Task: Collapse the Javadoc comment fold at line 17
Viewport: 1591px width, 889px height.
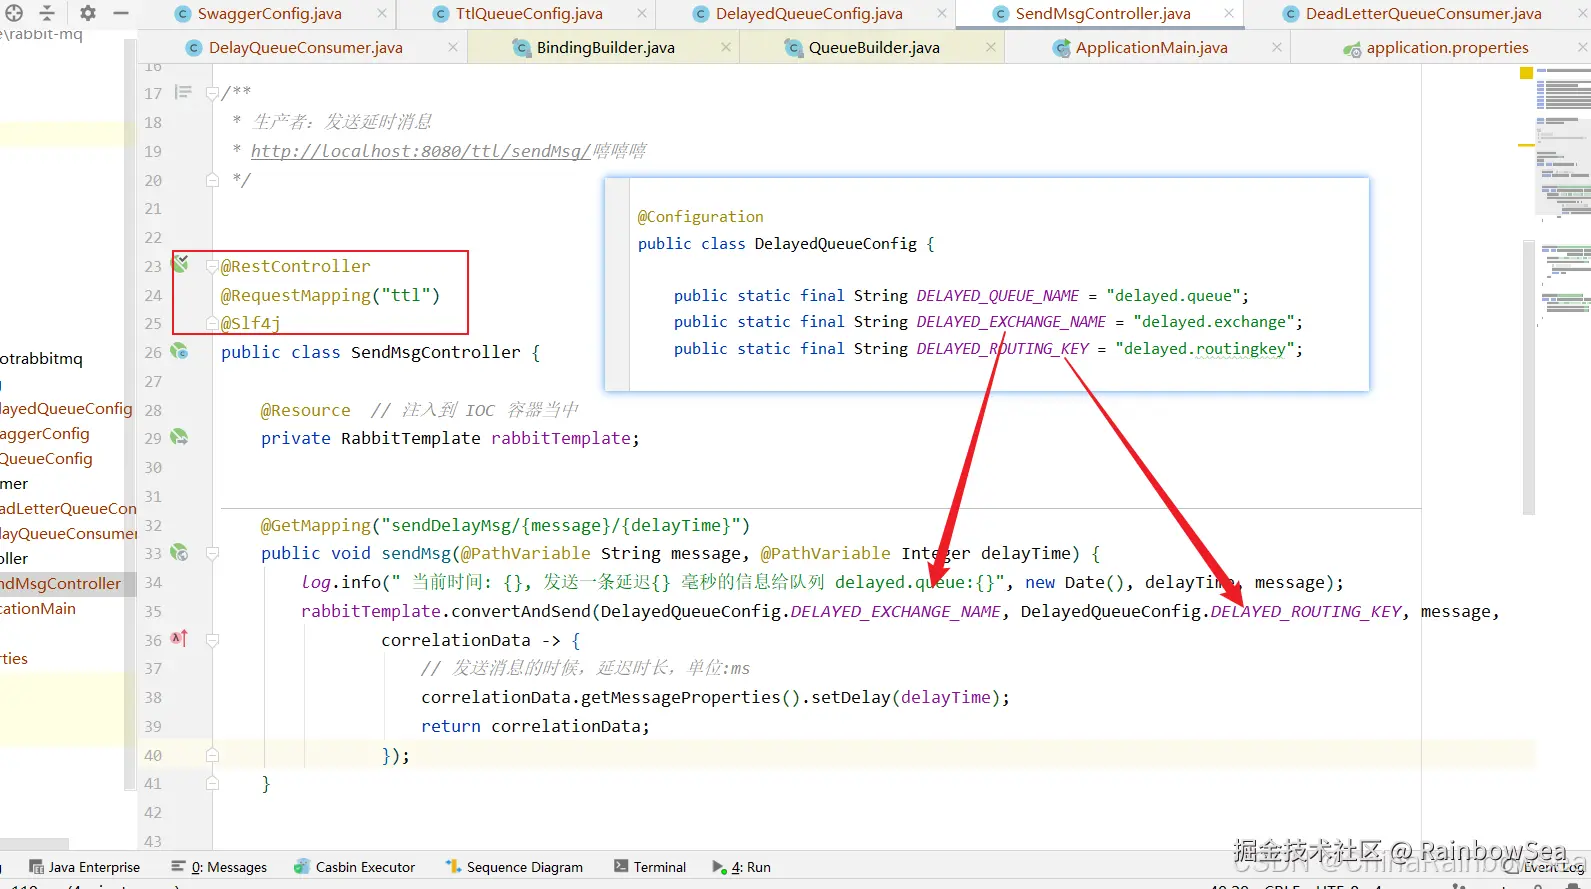Action: point(212,93)
